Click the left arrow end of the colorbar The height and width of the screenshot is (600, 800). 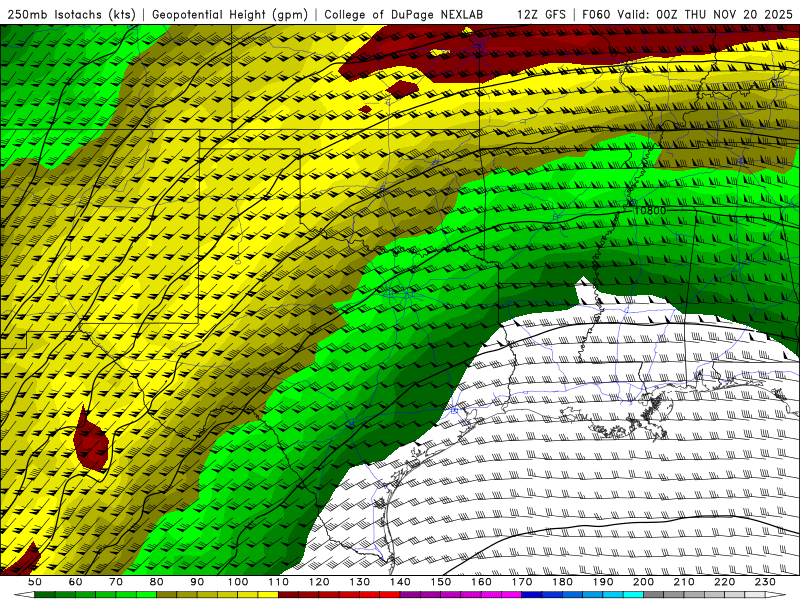23,595
